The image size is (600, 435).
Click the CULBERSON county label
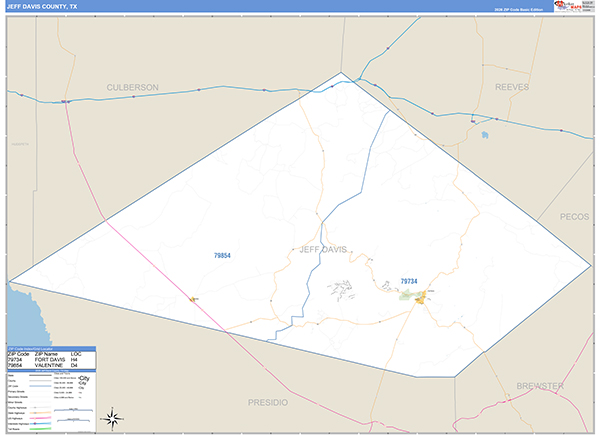(132, 88)
